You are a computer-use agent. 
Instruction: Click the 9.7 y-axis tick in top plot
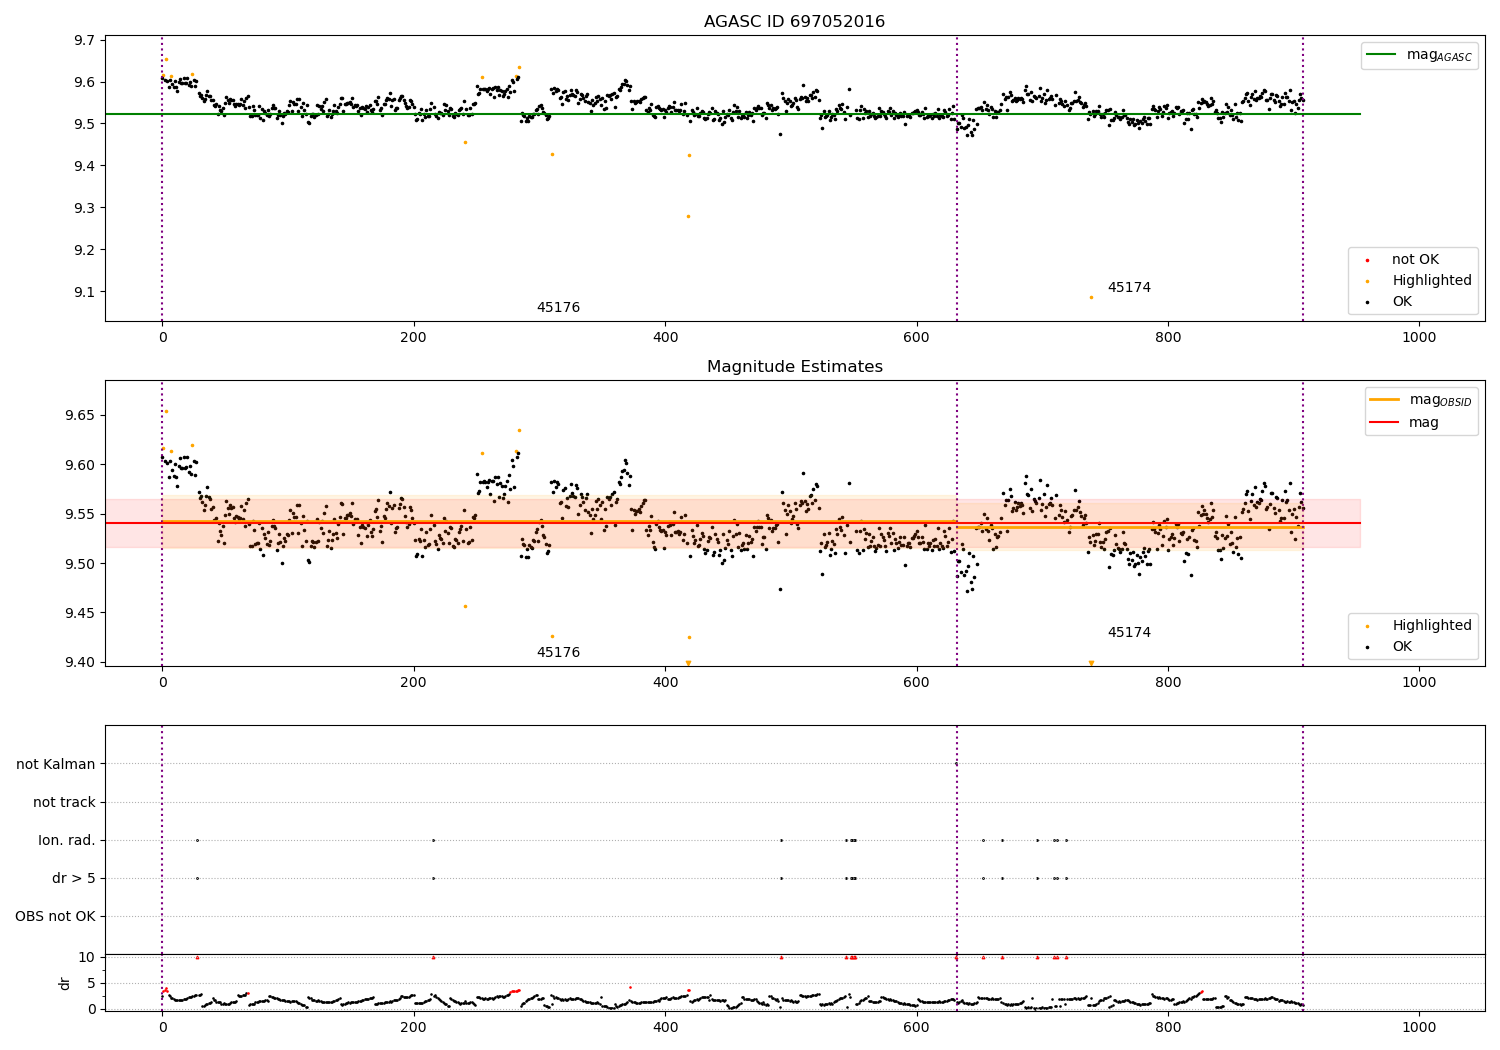[85, 41]
